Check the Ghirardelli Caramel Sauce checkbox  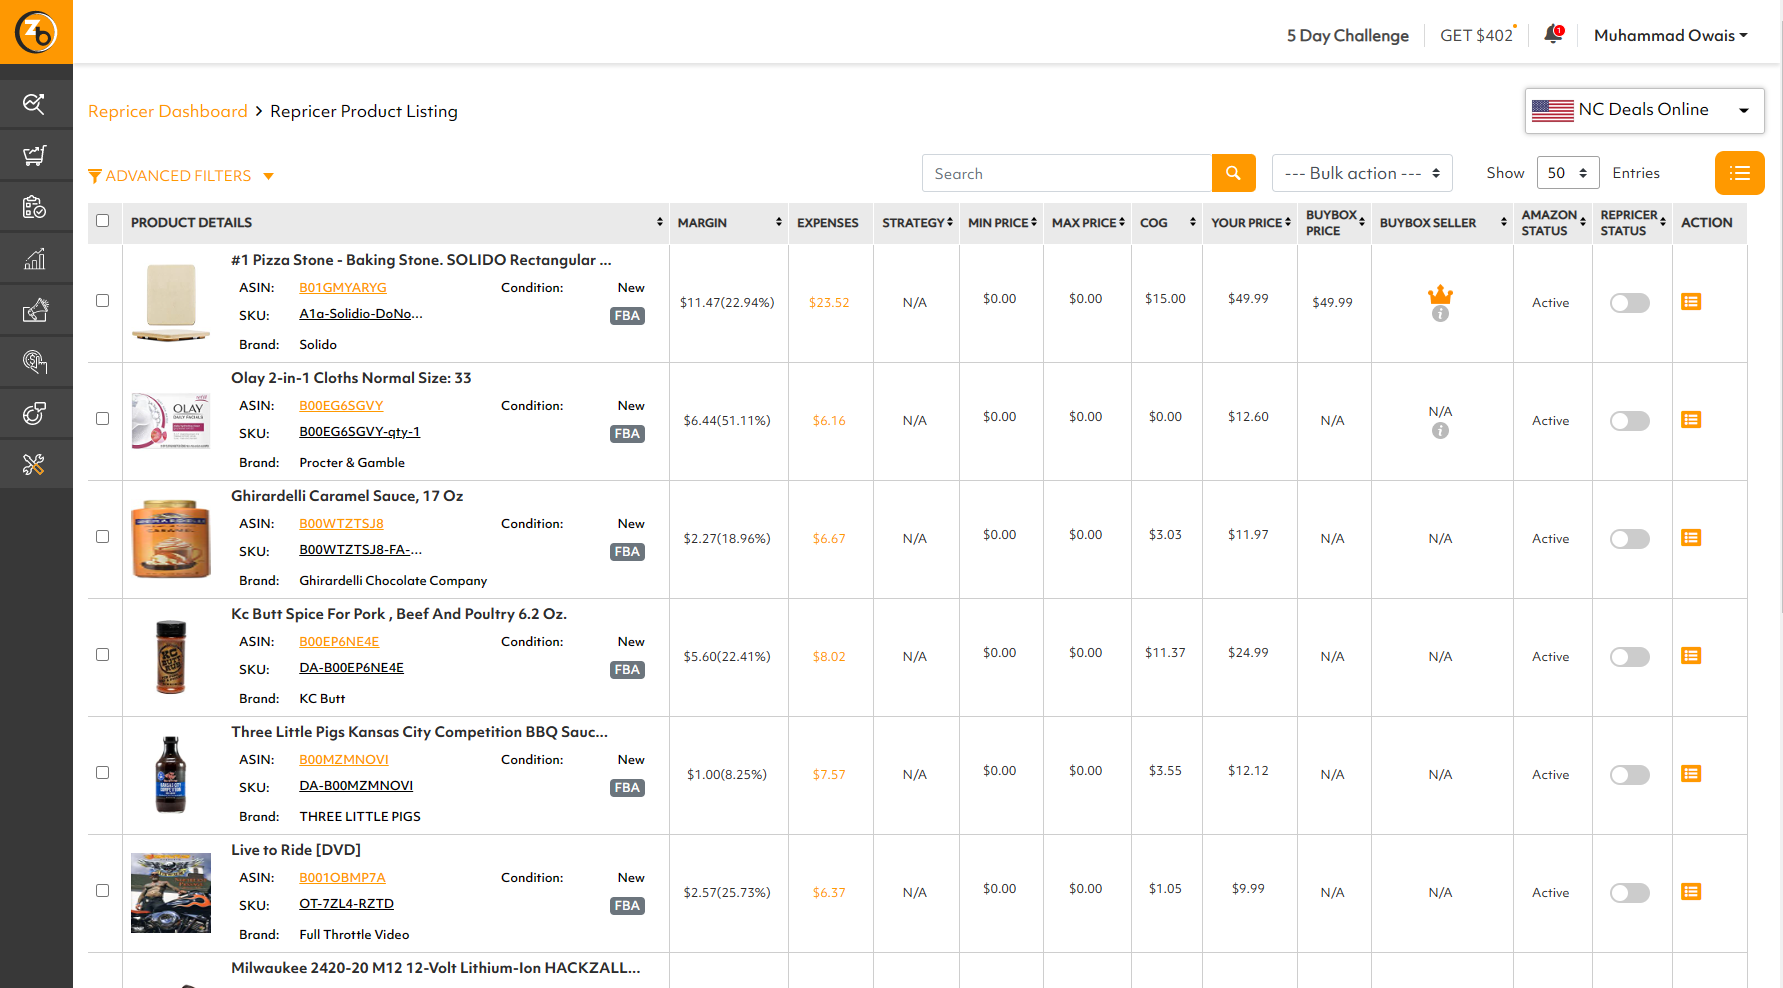(102, 537)
